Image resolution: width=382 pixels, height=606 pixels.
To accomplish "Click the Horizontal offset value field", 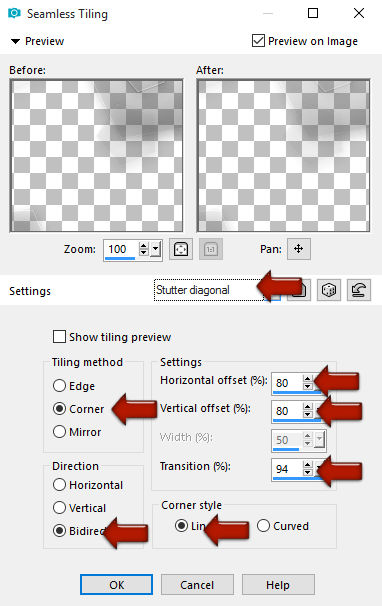I will (287, 383).
